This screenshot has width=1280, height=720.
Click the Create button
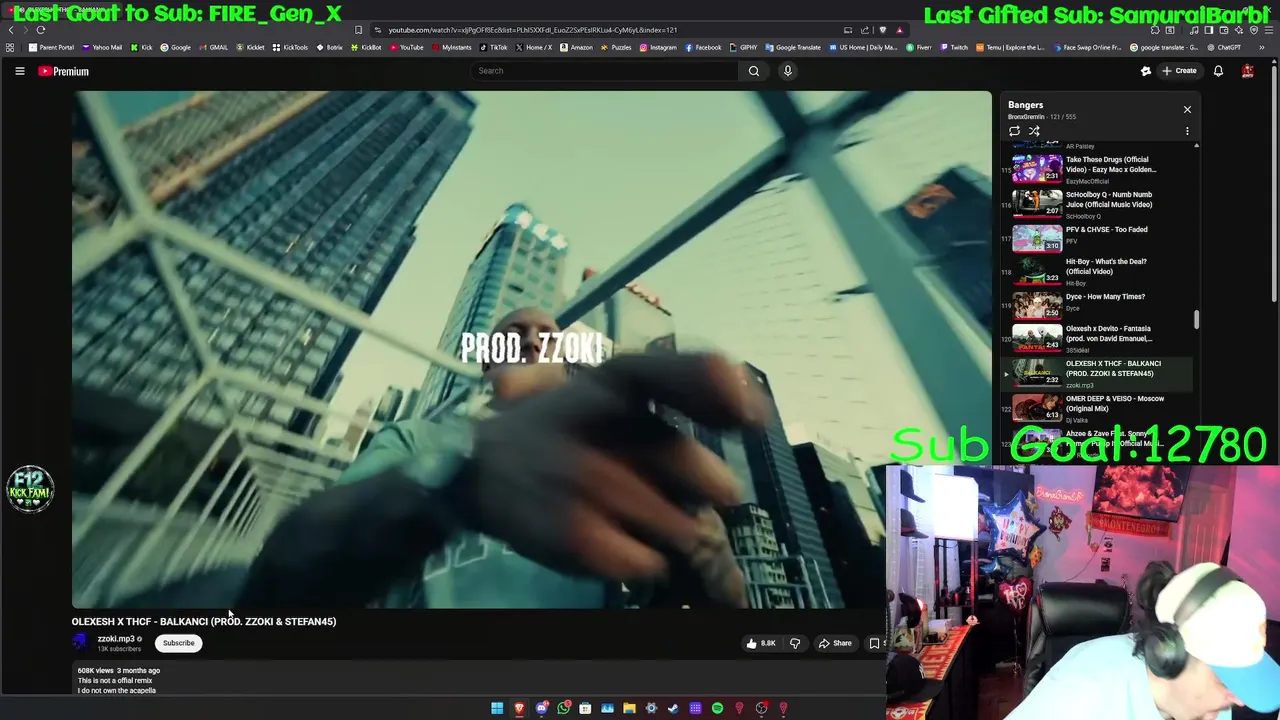pos(1180,71)
